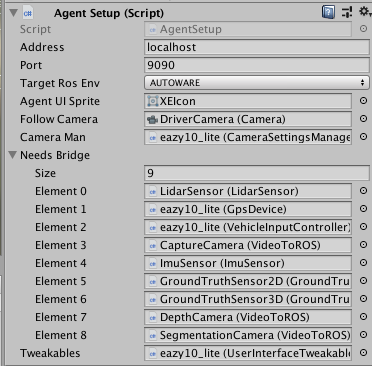Viewport: 372px width, 366px height.
Task: Click the Agent Setup (Script) title
Action: (x=109, y=13)
